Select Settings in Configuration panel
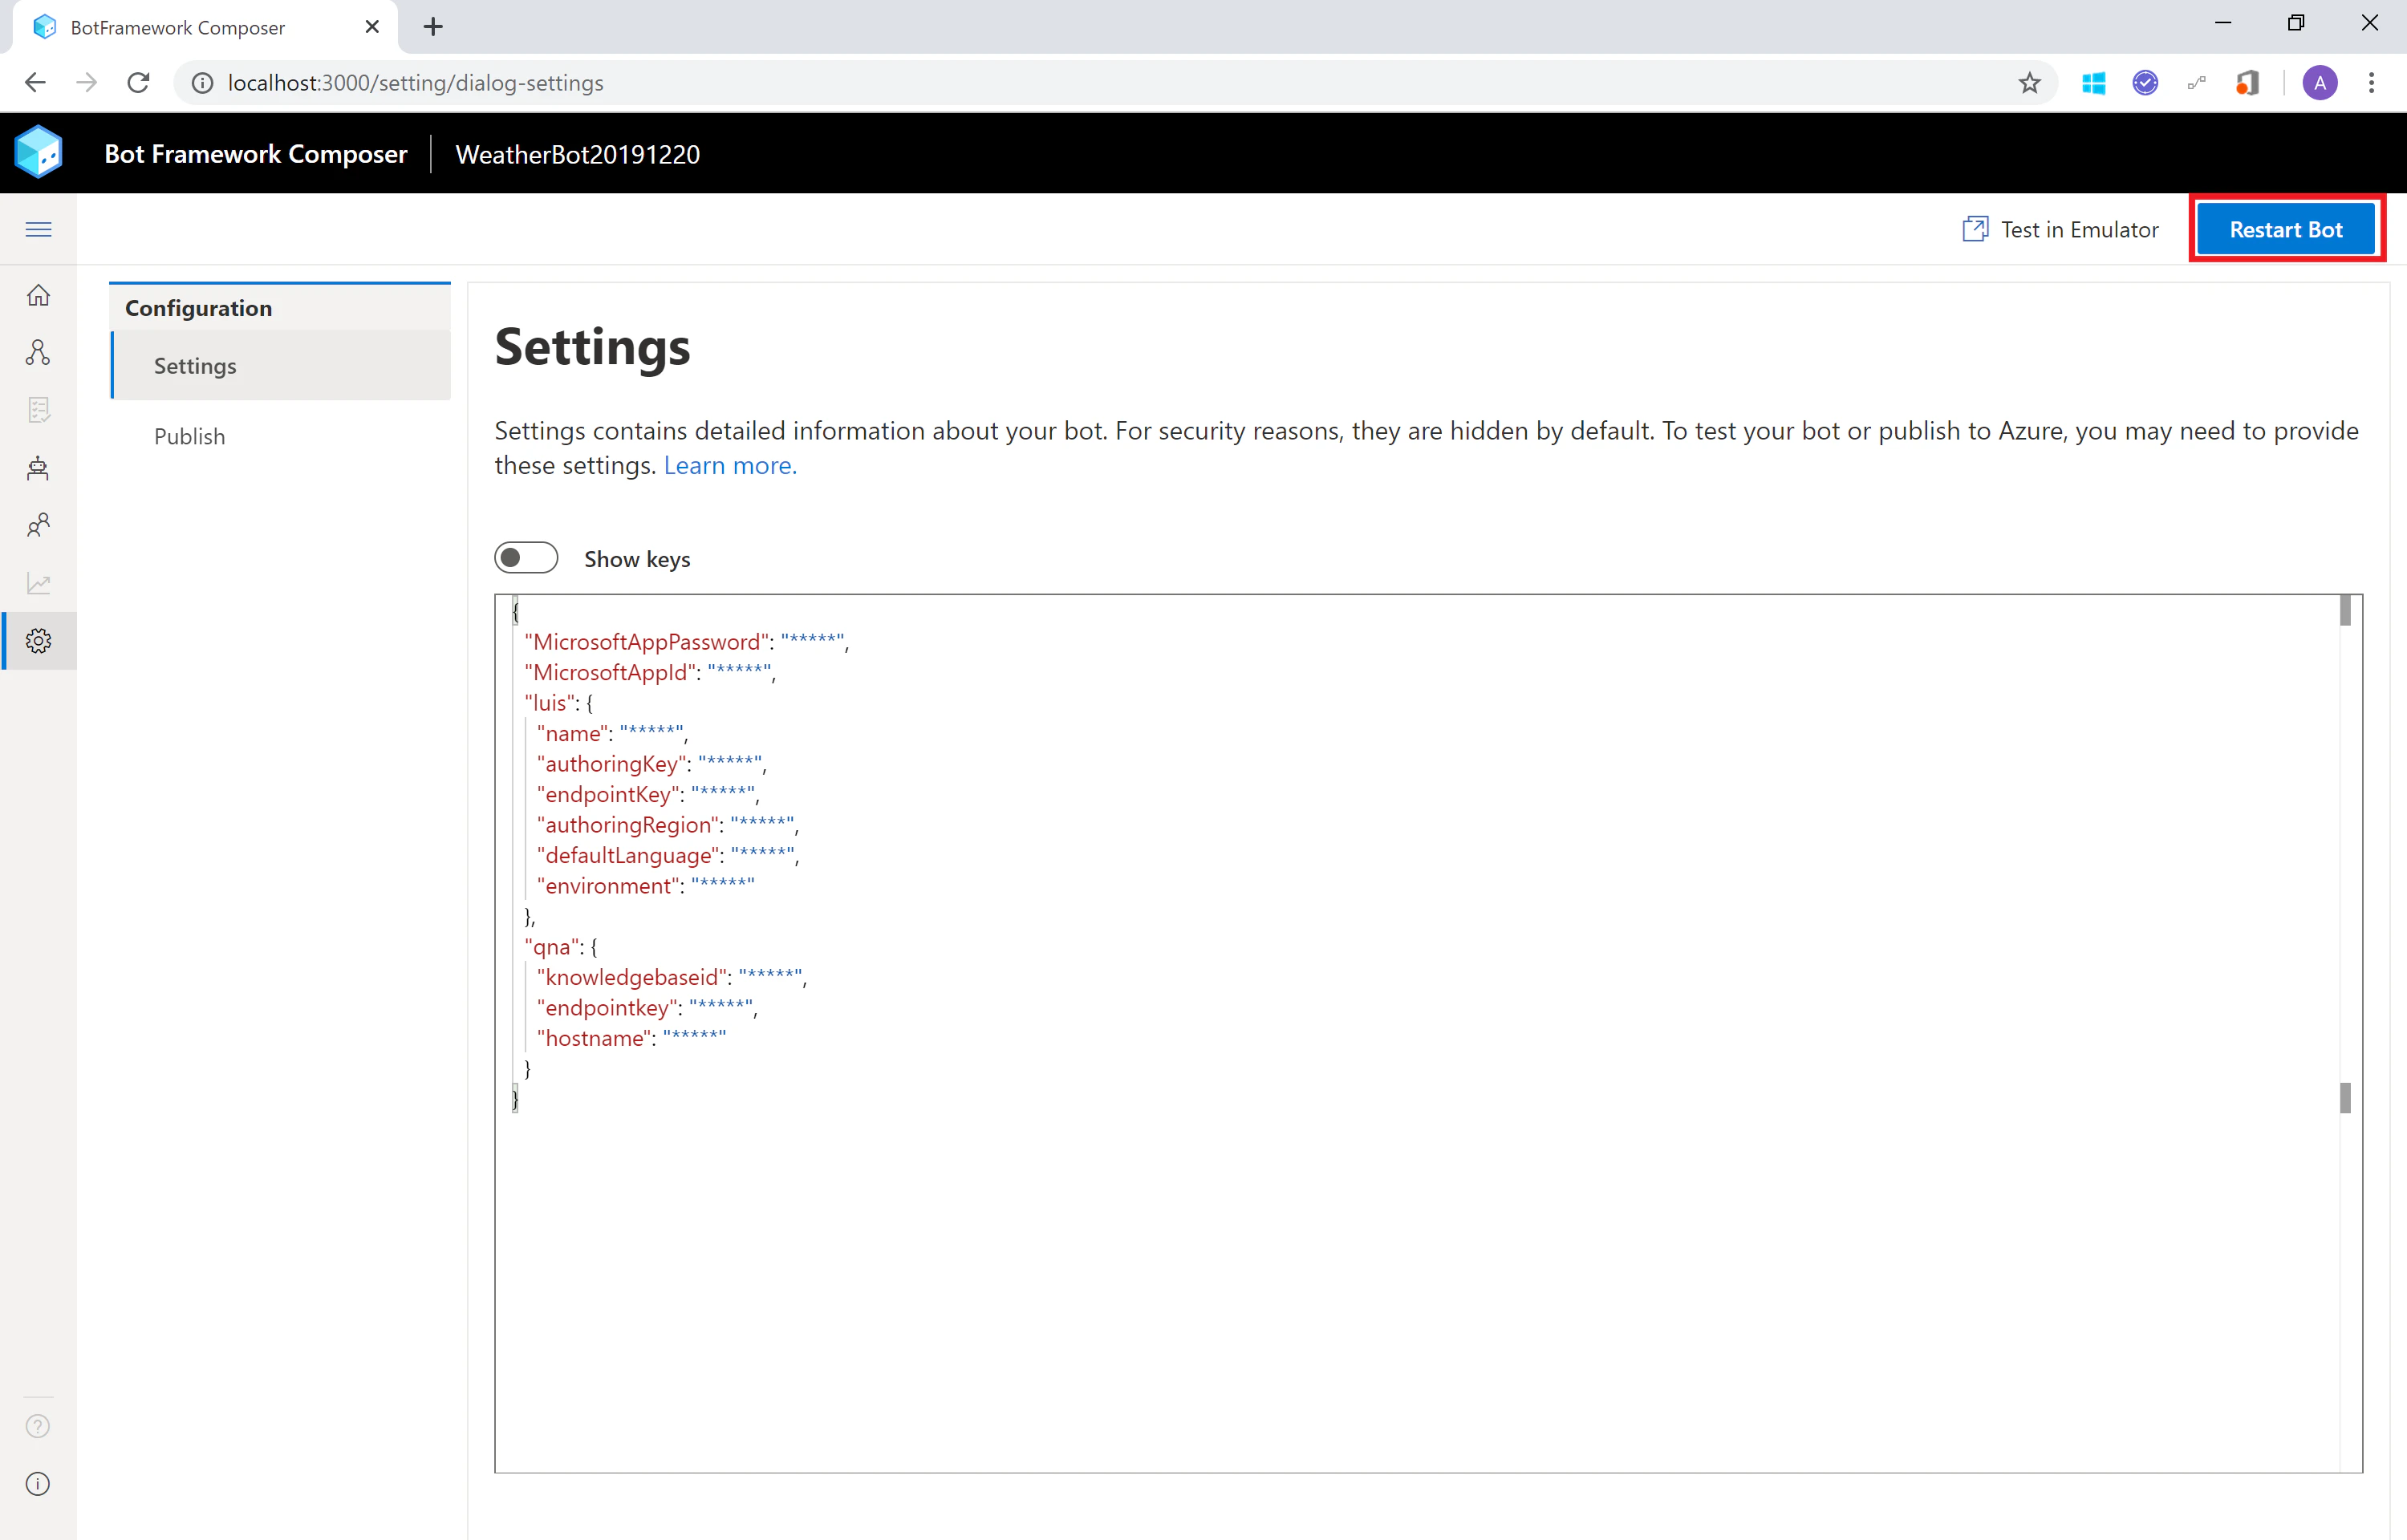The width and height of the screenshot is (2407, 1540). [x=281, y=366]
